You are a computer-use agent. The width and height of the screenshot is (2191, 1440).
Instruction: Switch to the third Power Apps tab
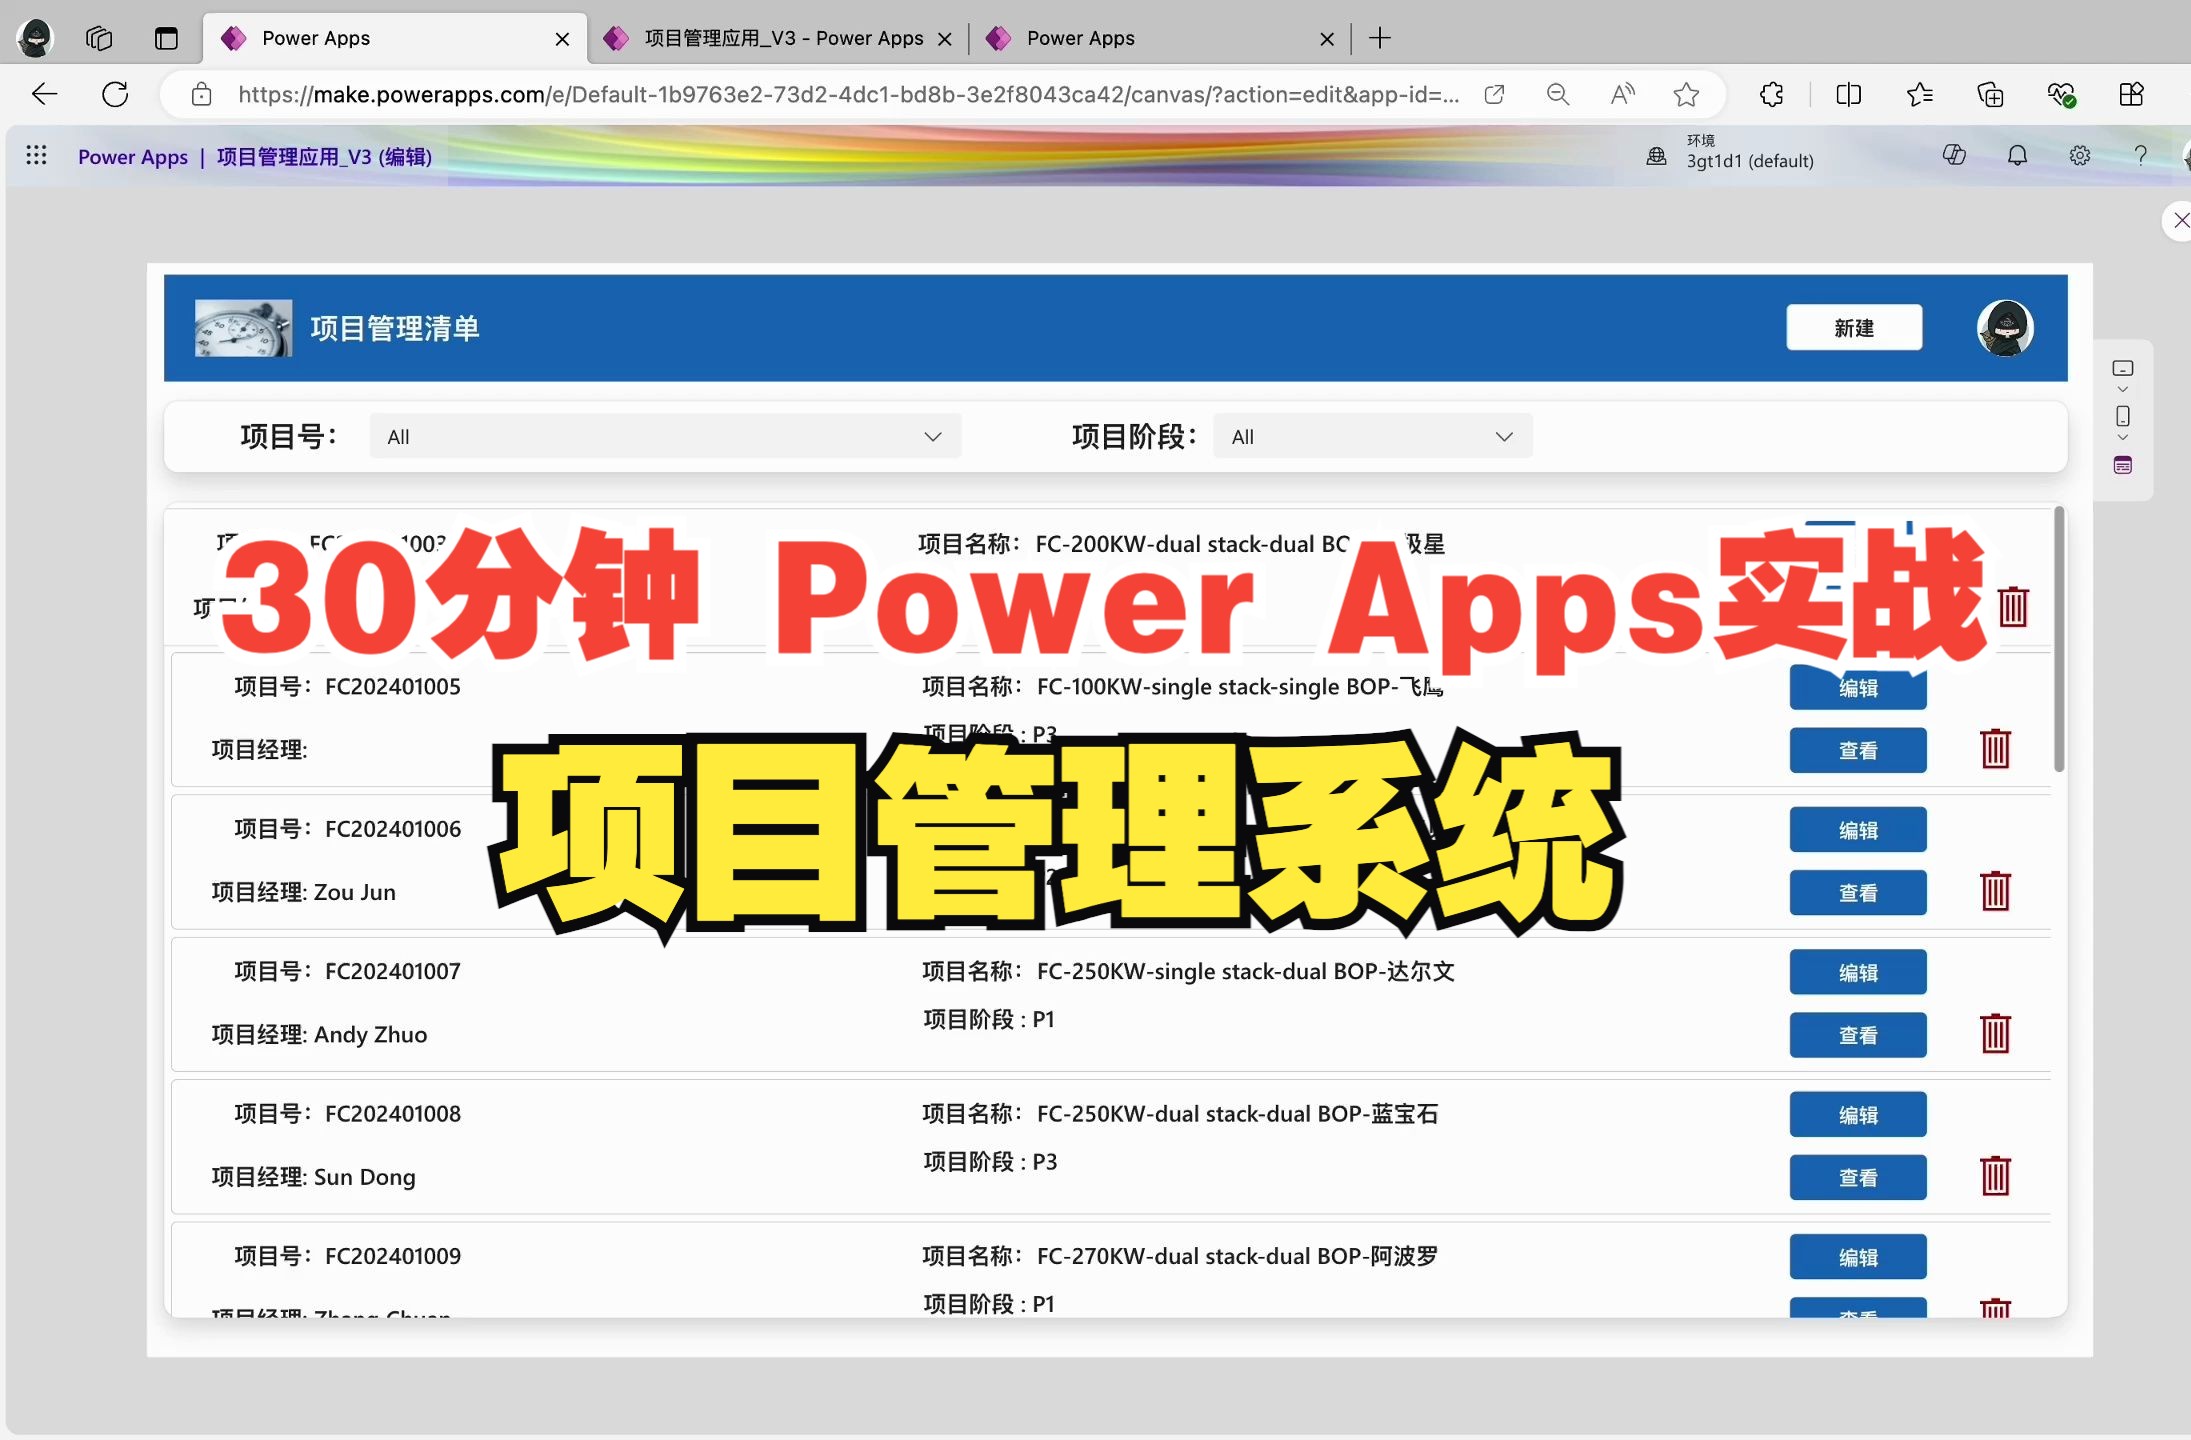[x=1162, y=38]
